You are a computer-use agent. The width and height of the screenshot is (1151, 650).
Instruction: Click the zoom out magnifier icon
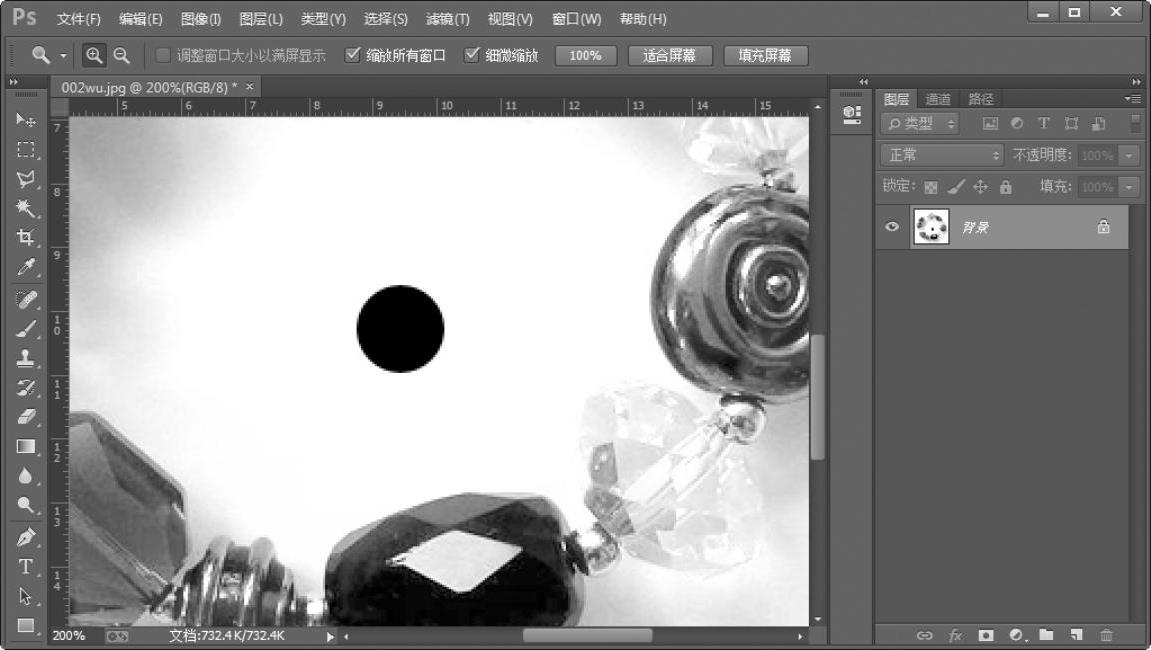[121, 56]
